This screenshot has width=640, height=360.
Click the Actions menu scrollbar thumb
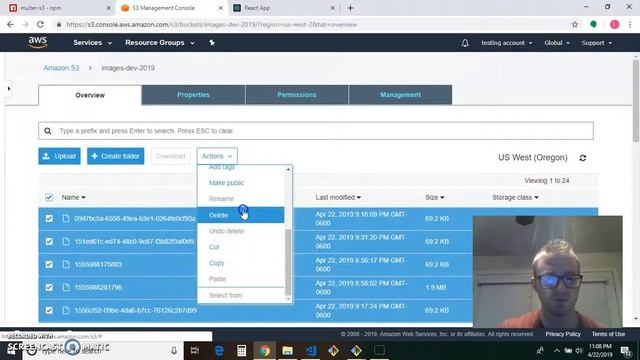point(288,261)
